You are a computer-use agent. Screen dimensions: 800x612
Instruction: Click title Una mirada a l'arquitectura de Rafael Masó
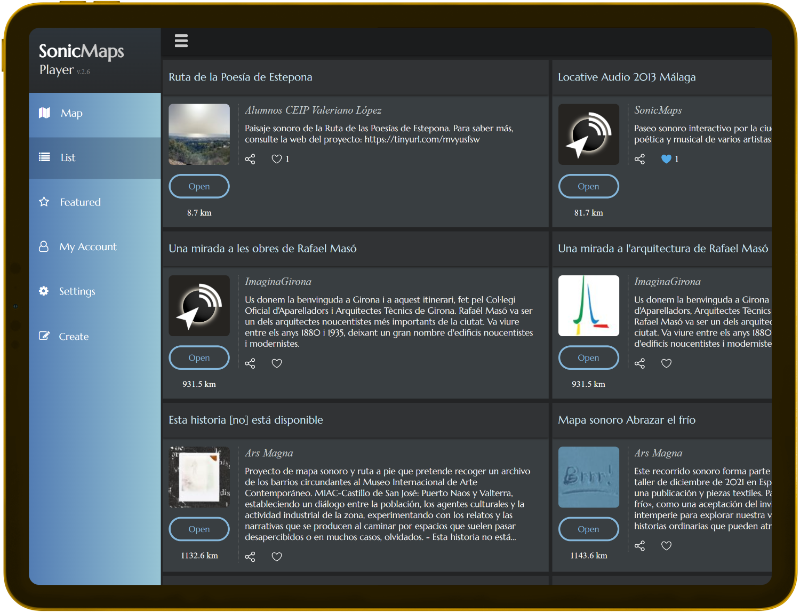(x=663, y=248)
